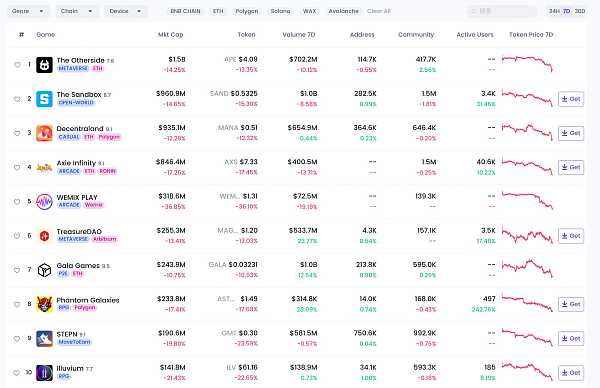Open the Illuvium logo icon
600x388 pixels.
point(44,373)
